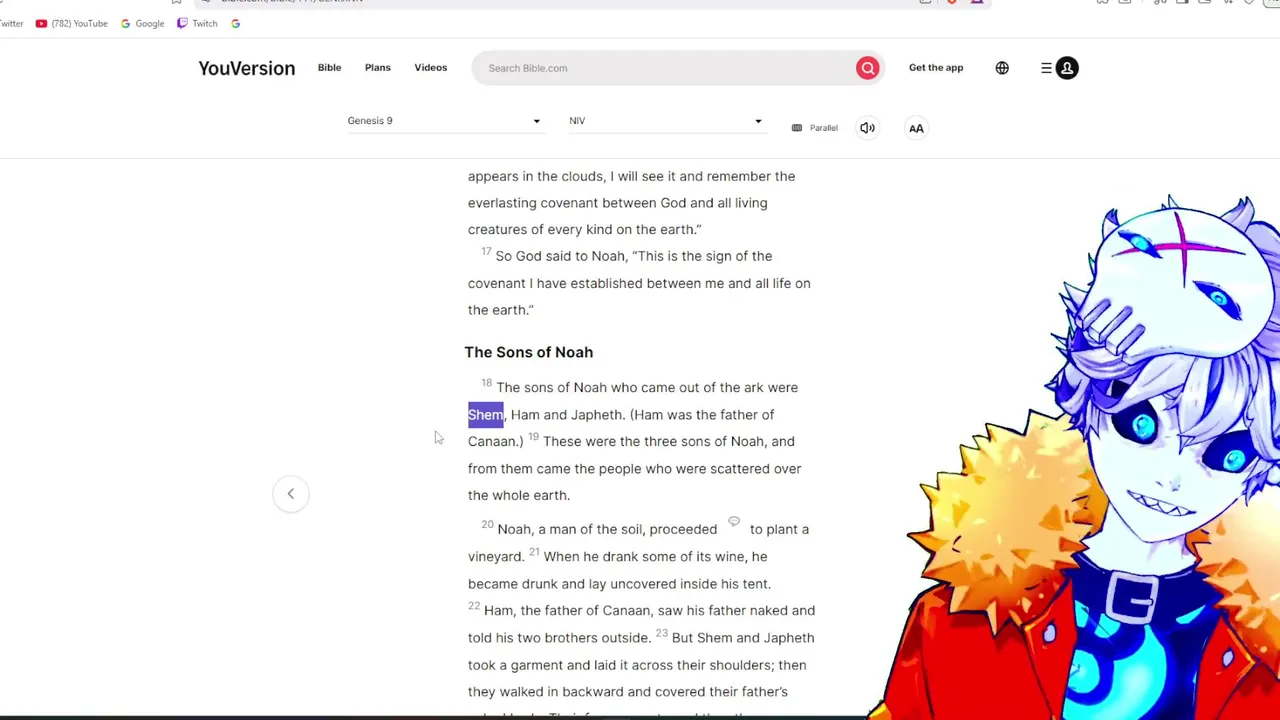This screenshot has width=1280, height=720.
Task: Go to previous chapter arrow
Action: click(290, 493)
